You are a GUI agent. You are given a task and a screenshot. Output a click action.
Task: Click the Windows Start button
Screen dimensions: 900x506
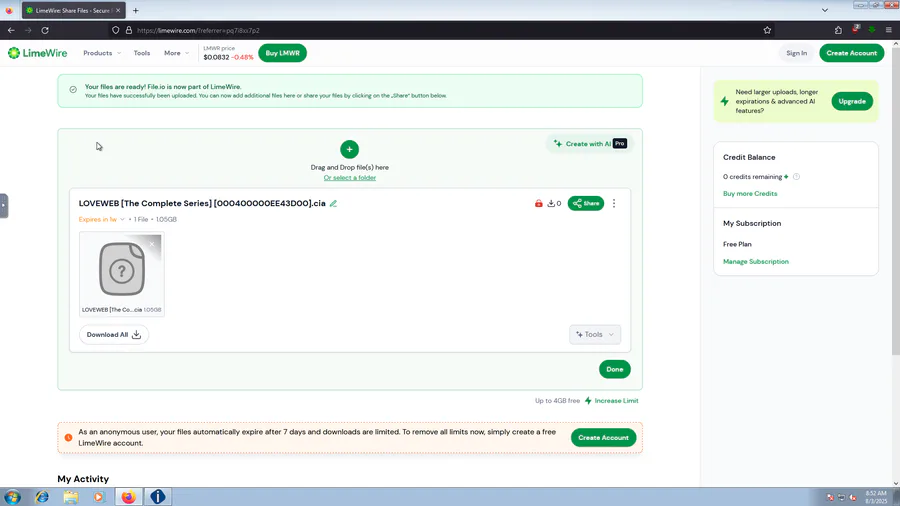(12, 497)
